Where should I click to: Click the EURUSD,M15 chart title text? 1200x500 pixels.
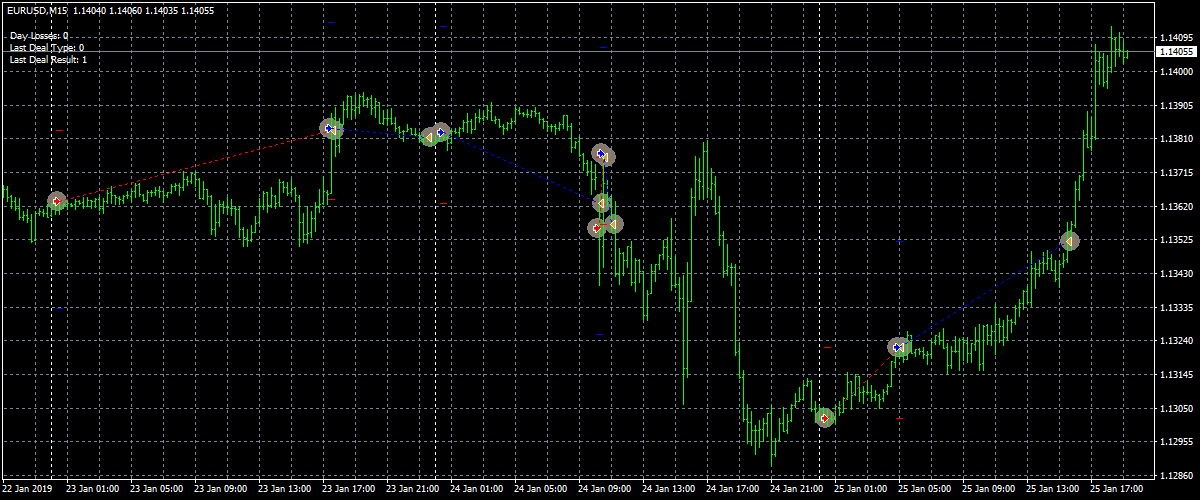coord(36,11)
